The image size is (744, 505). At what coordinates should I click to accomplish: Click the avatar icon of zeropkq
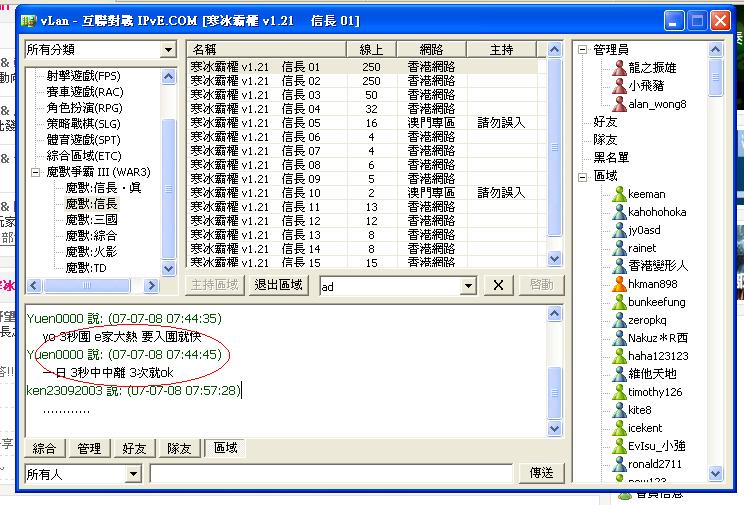[619, 320]
